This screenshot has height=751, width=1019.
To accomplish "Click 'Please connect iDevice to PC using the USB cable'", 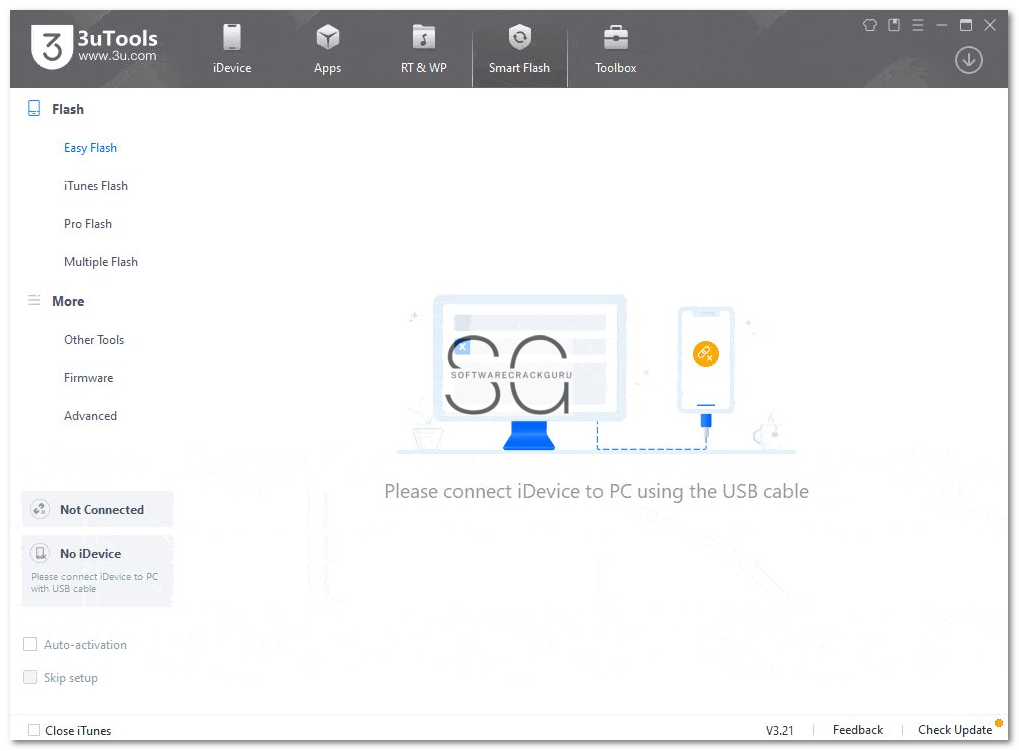I will click(x=597, y=492).
